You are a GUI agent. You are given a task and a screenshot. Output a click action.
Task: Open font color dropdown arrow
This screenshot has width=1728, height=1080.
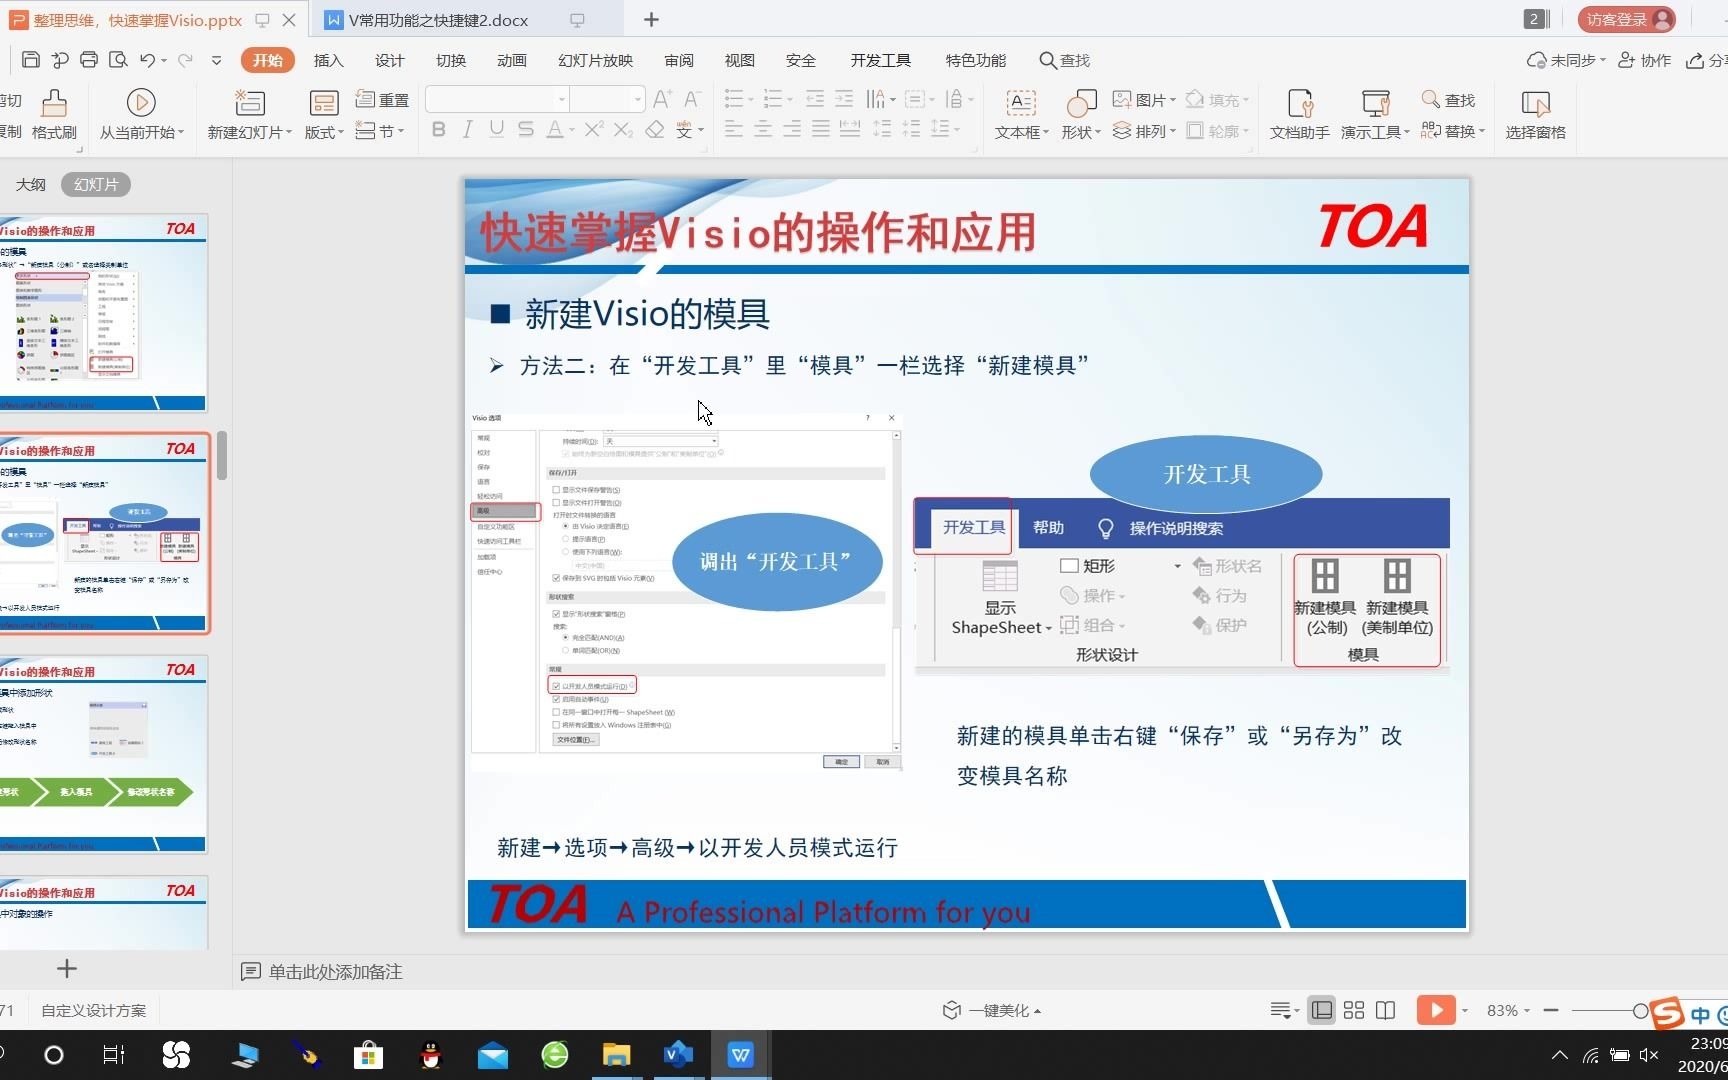click(572, 130)
